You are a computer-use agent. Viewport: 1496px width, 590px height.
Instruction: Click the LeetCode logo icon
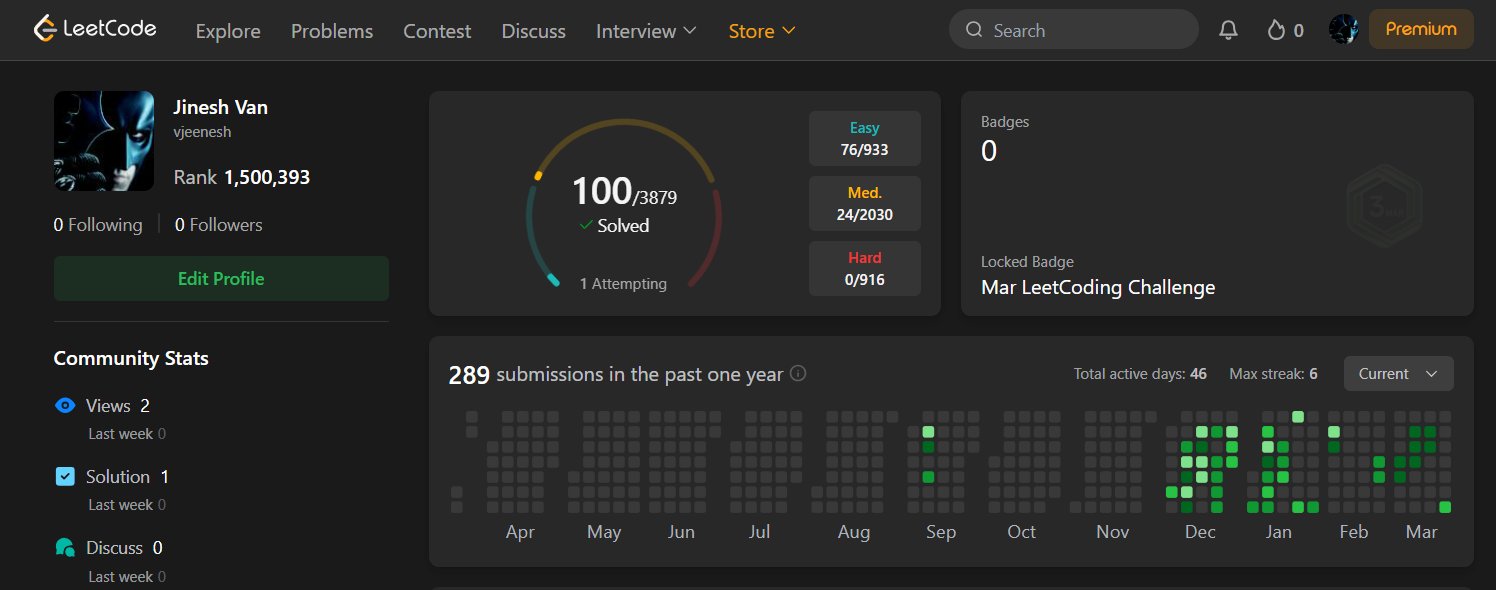pos(44,30)
